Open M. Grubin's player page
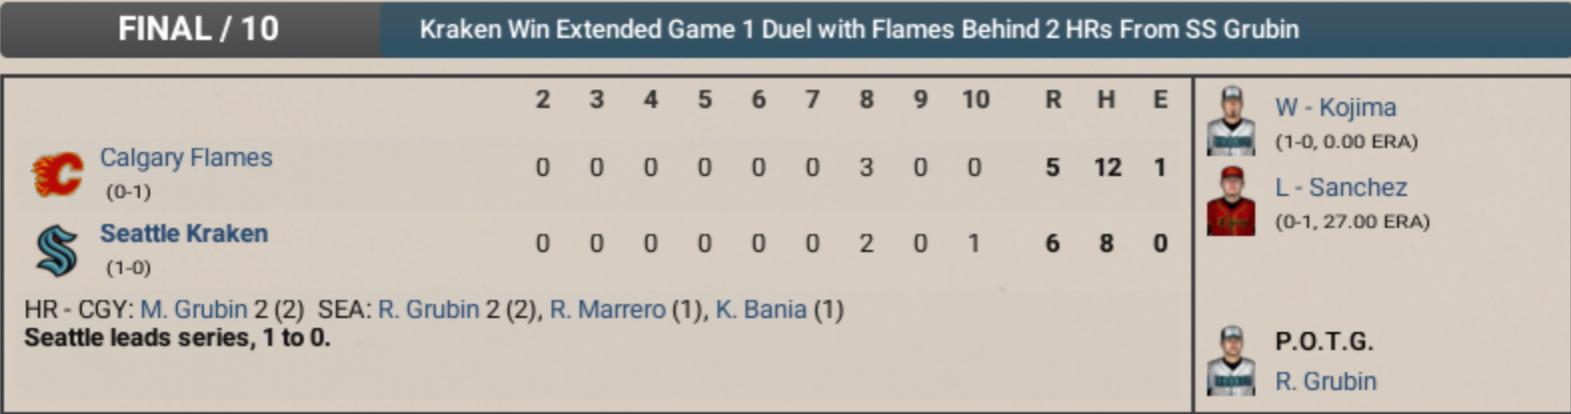 [x=194, y=310]
